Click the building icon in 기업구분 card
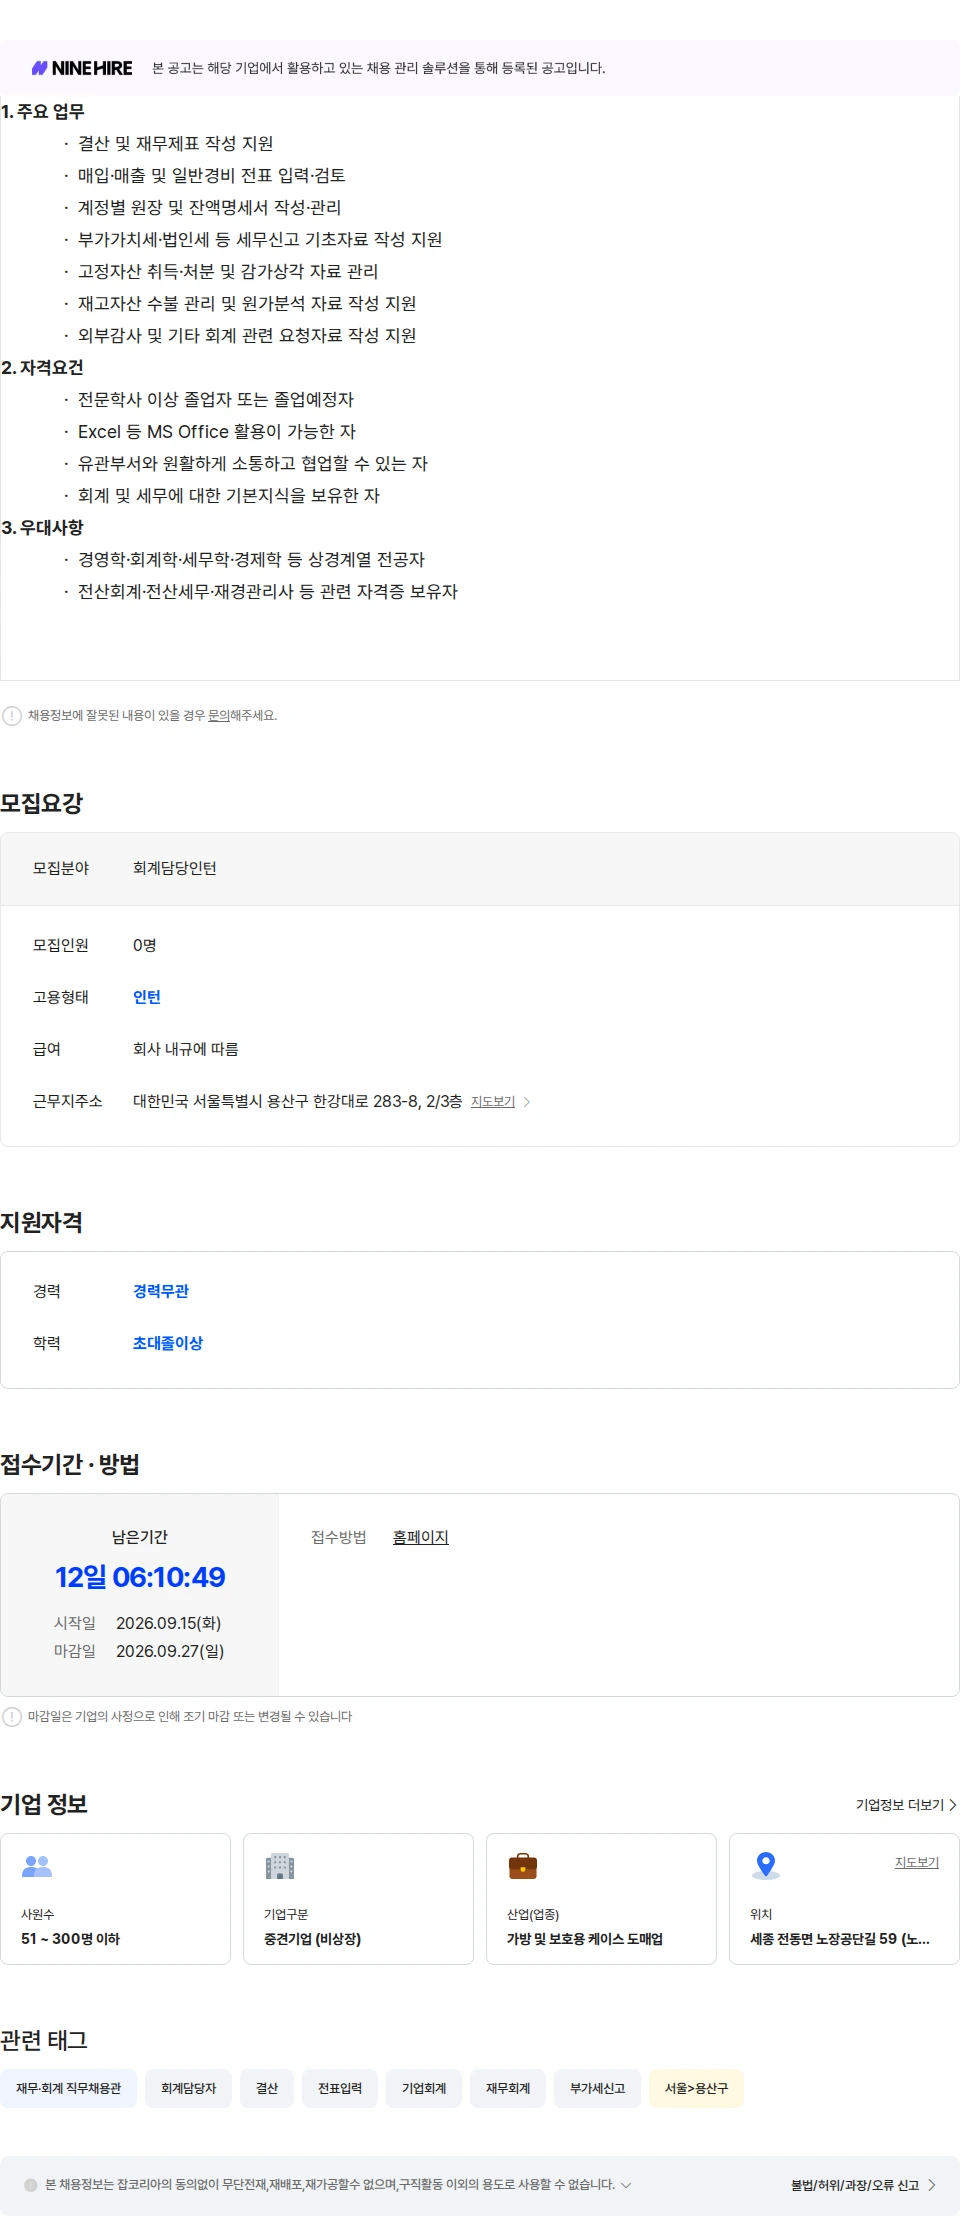Viewport: 960px width, 2216px height. (280, 1866)
